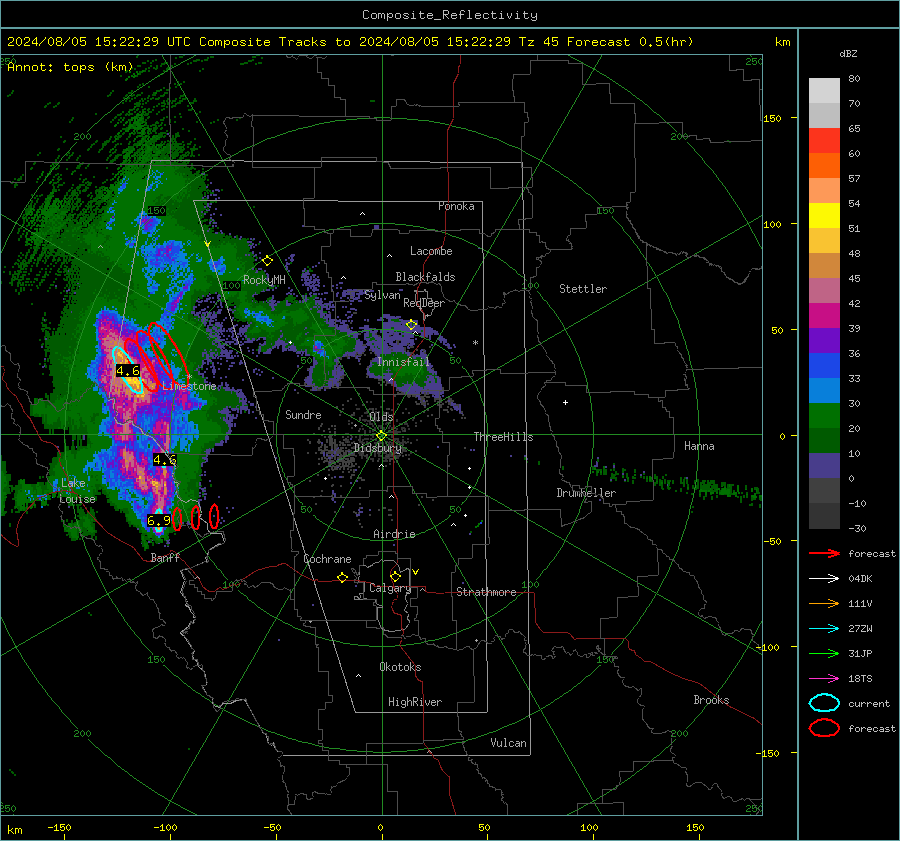Click the Vulcan city label
900x841 pixels.
(509, 743)
